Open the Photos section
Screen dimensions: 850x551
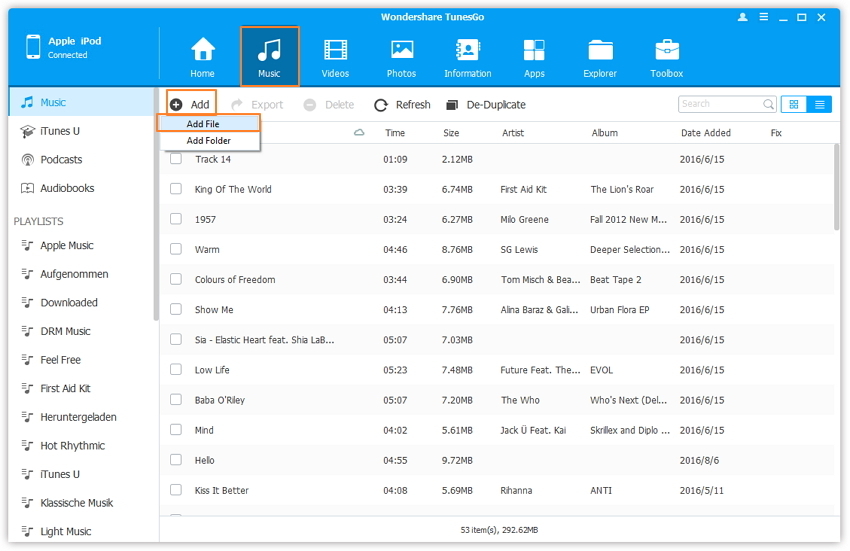click(x=402, y=57)
